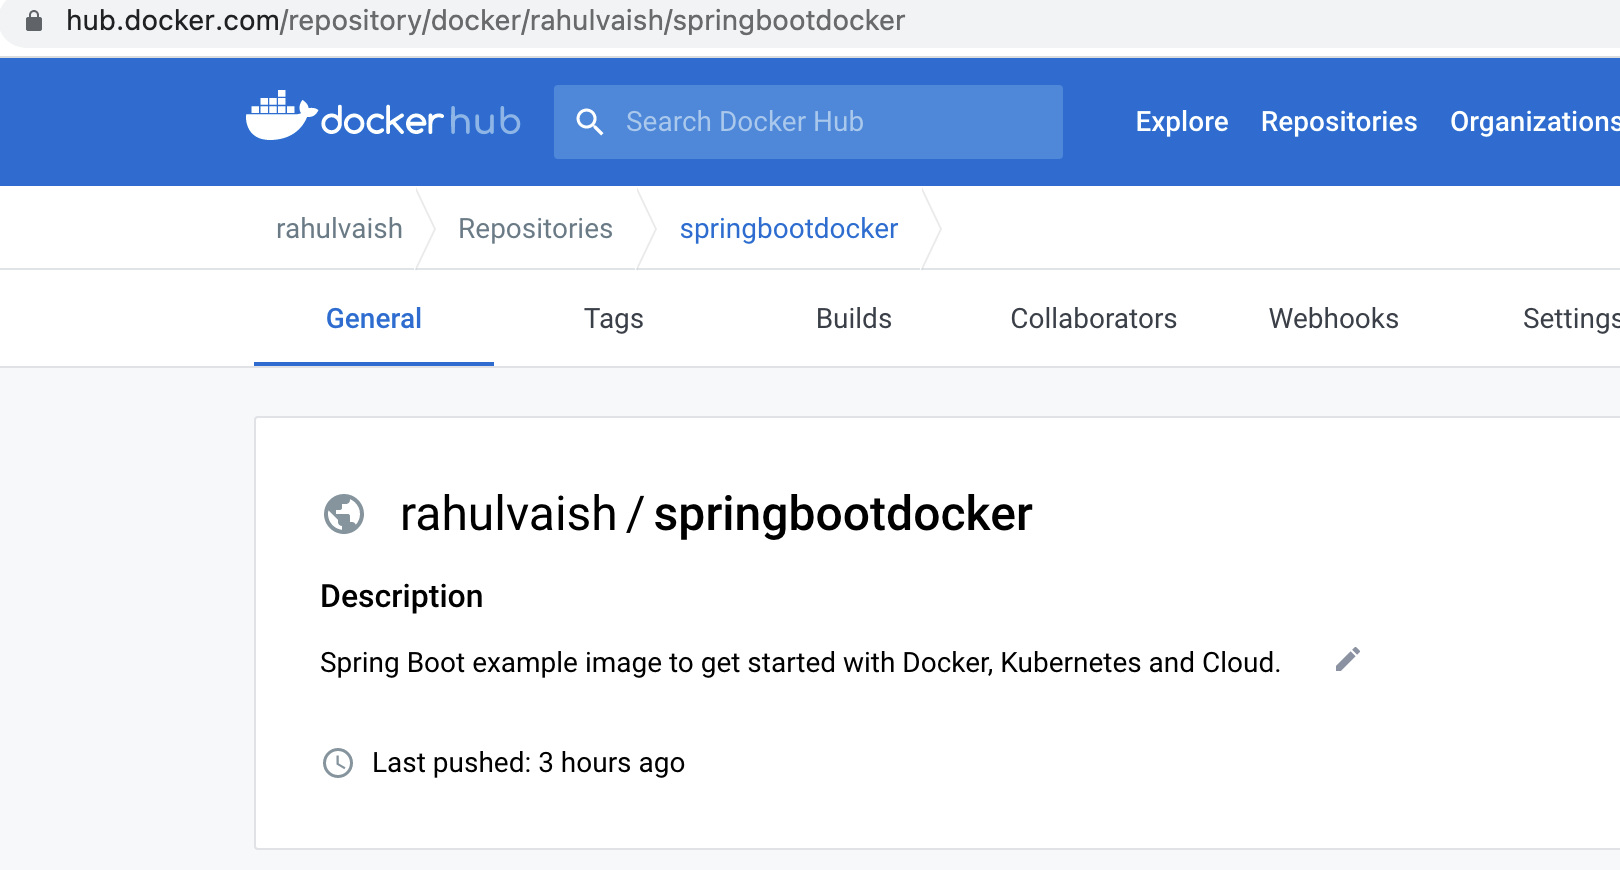The height and width of the screenshot is (870, 1620).
Task: Open the Repositories navigation link in header
Action: coord(1339,122)
